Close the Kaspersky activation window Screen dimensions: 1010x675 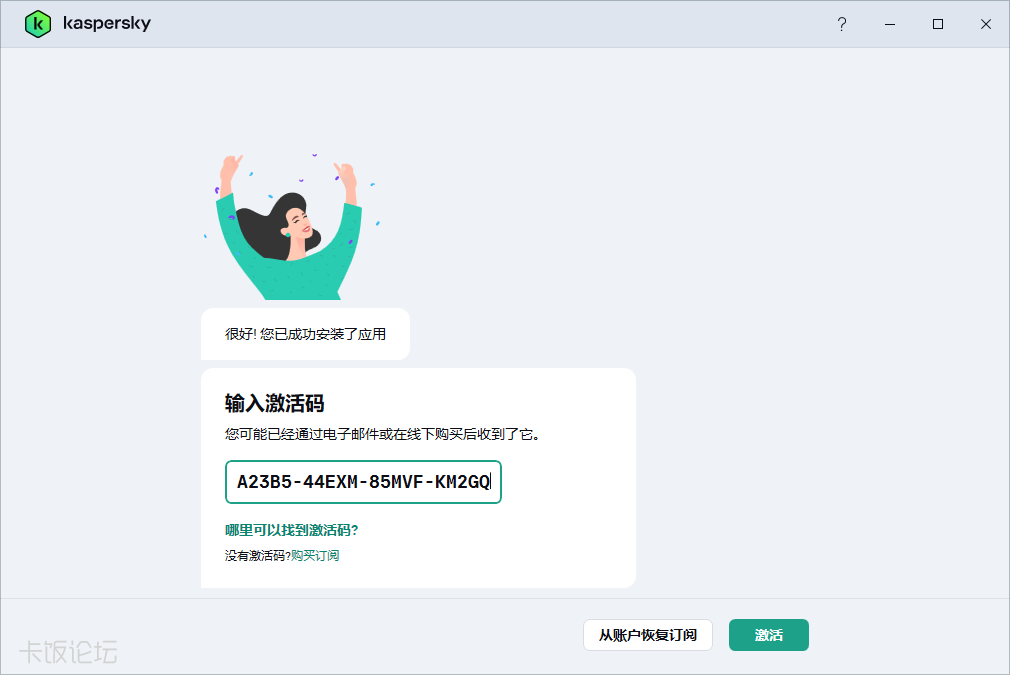(986, 24)
